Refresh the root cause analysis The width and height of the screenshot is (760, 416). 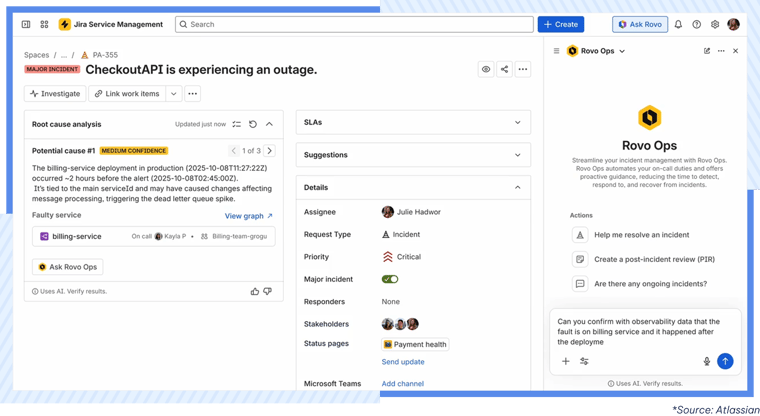pos(253,124)
